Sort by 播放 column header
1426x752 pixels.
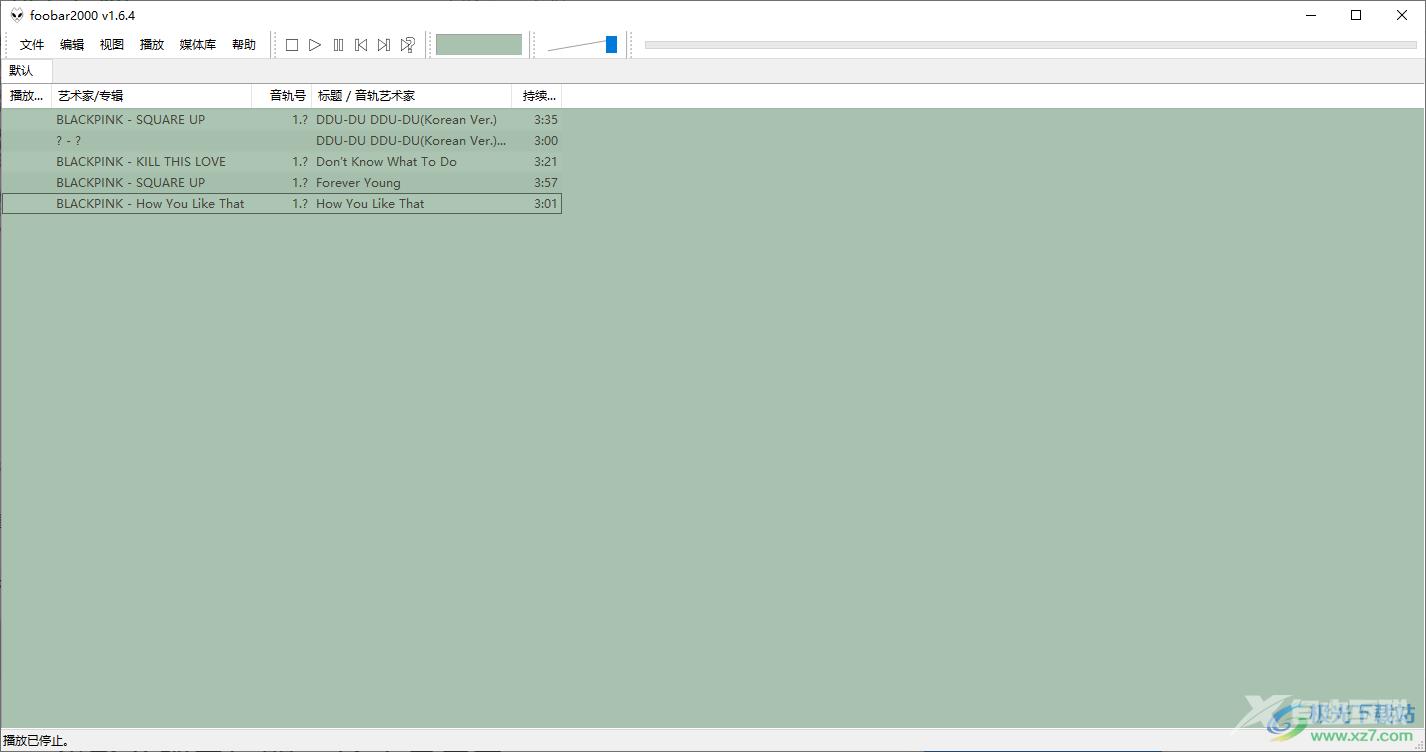point(26,96)
